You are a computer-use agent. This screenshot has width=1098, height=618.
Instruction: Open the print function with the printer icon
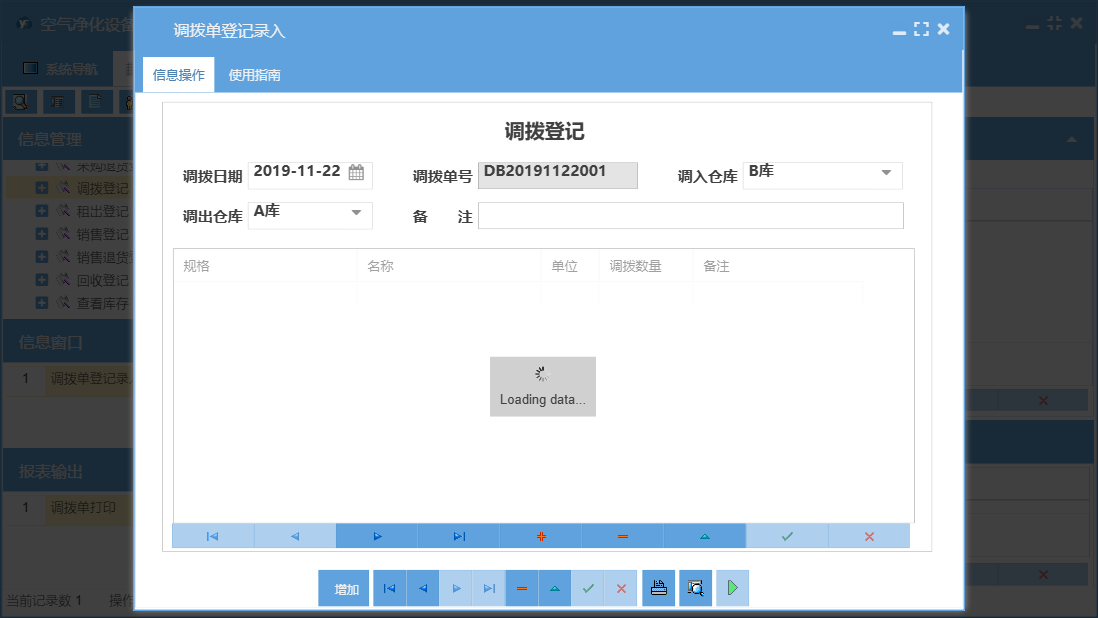pos(658,588)
